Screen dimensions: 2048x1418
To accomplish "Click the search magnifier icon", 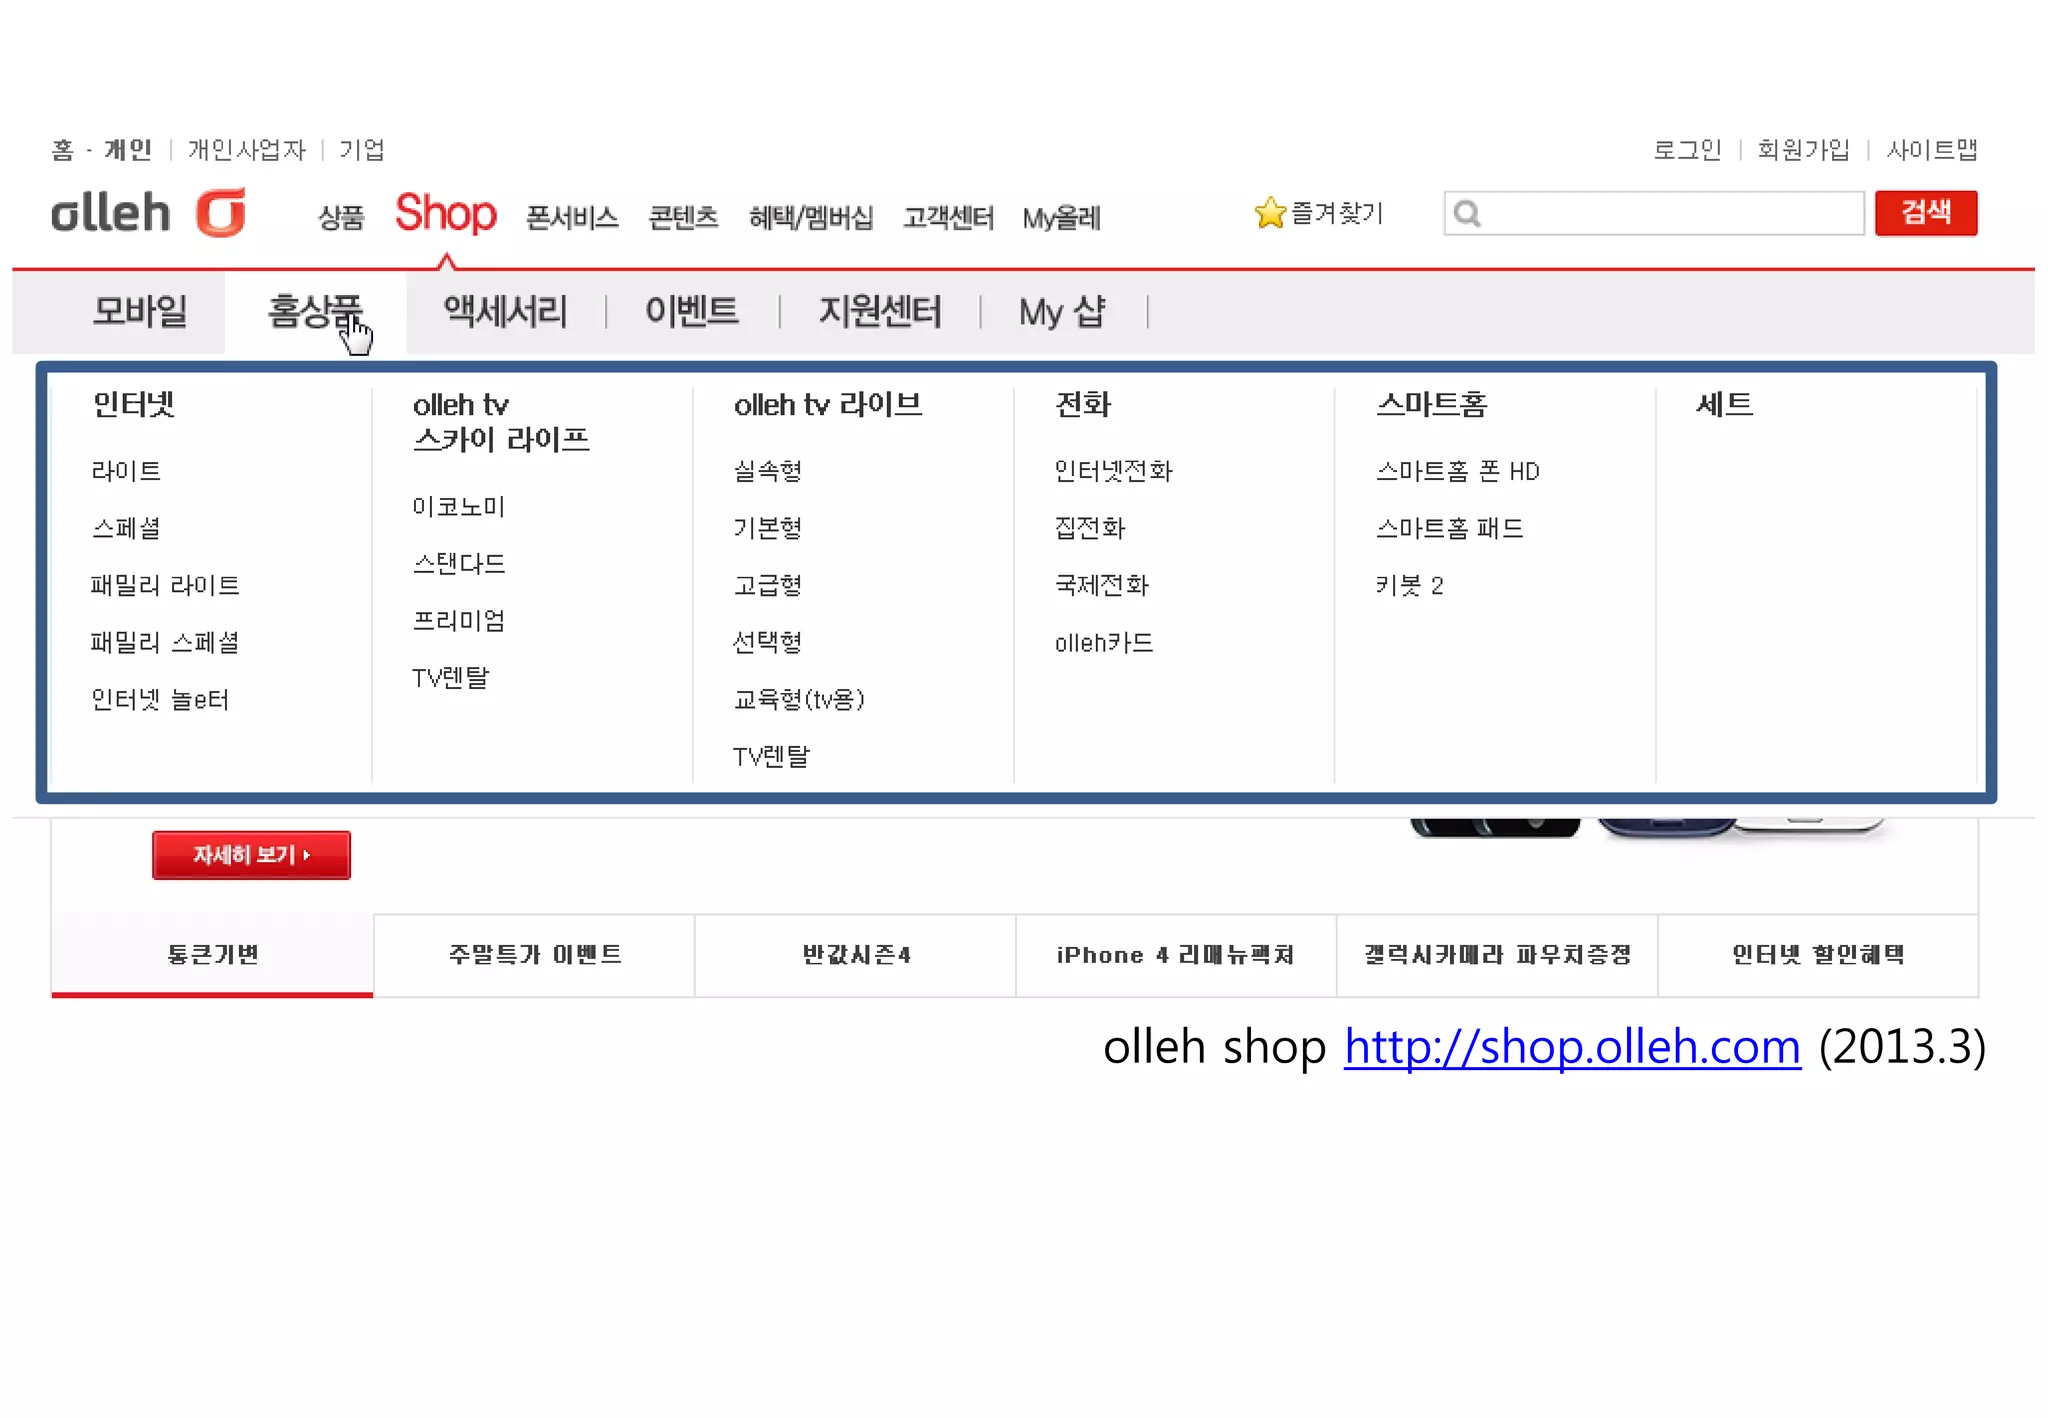I will (x=1467, y=213).
